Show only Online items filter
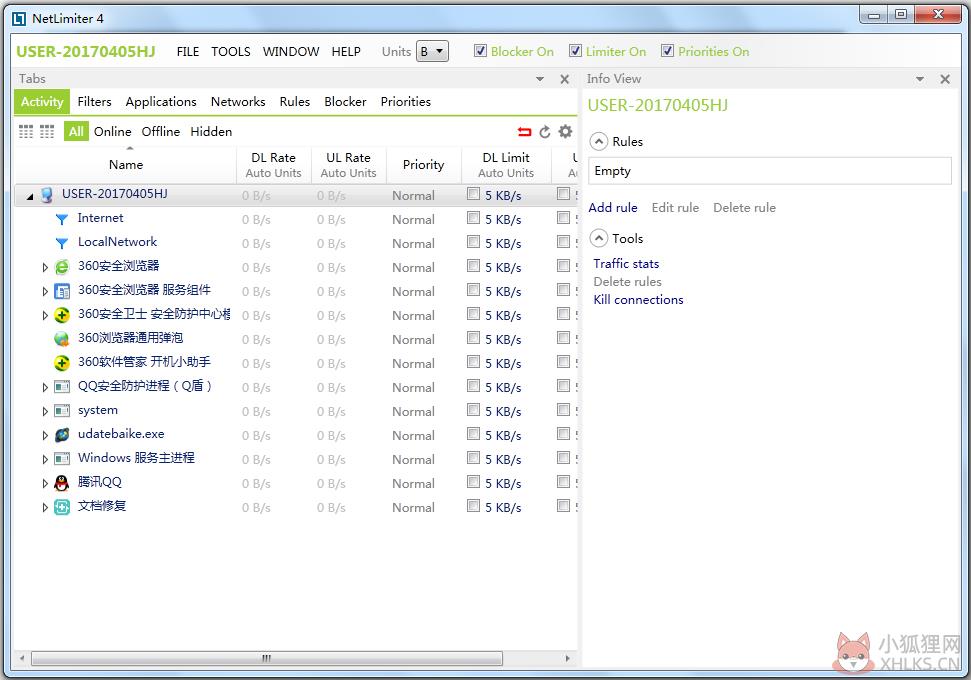The width and height of the screenshot is (971, 680). [112, 131]
